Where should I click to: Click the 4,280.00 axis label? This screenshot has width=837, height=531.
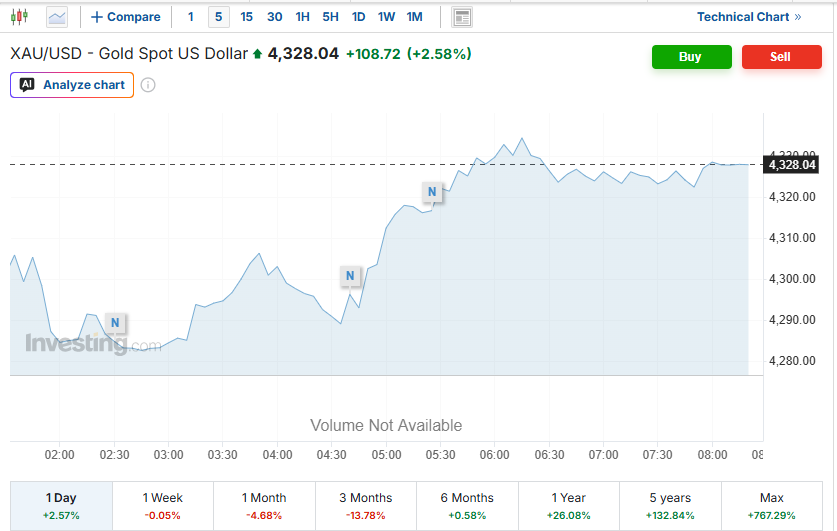tap(792, 361)
